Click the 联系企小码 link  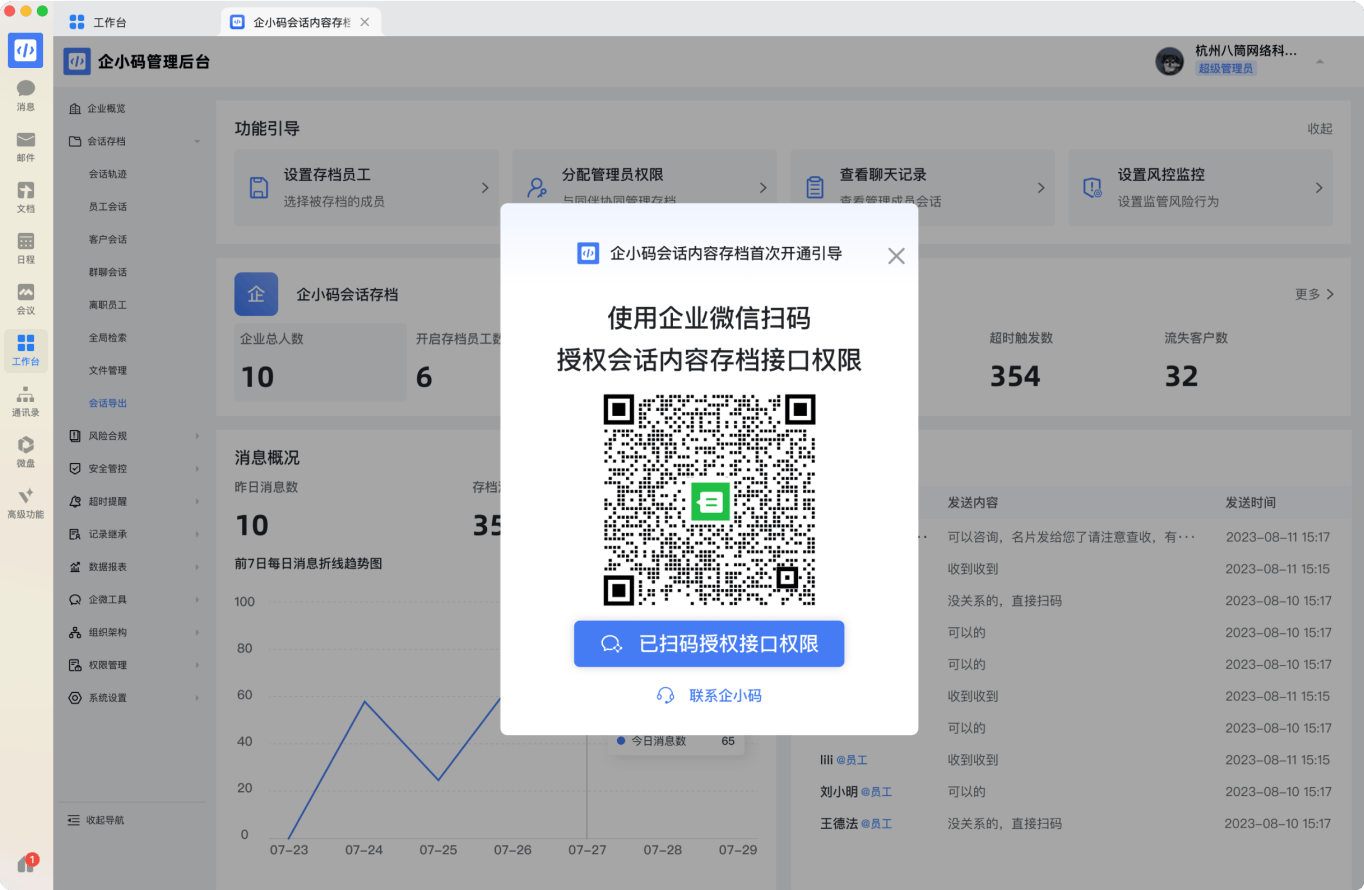point(725,695)
